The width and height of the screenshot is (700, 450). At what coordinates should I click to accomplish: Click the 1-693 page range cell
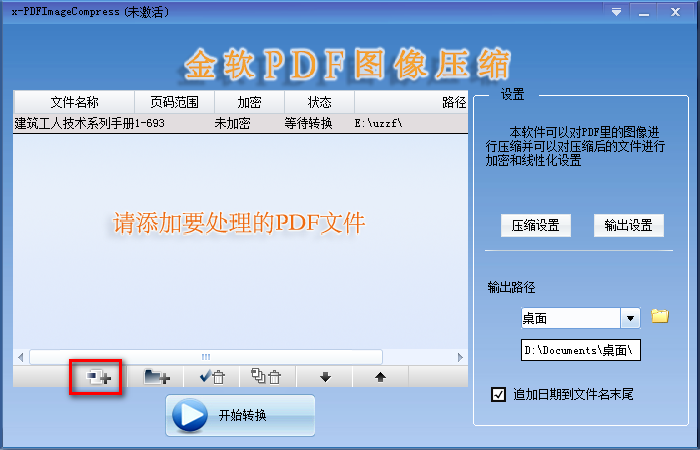(150, 123)
